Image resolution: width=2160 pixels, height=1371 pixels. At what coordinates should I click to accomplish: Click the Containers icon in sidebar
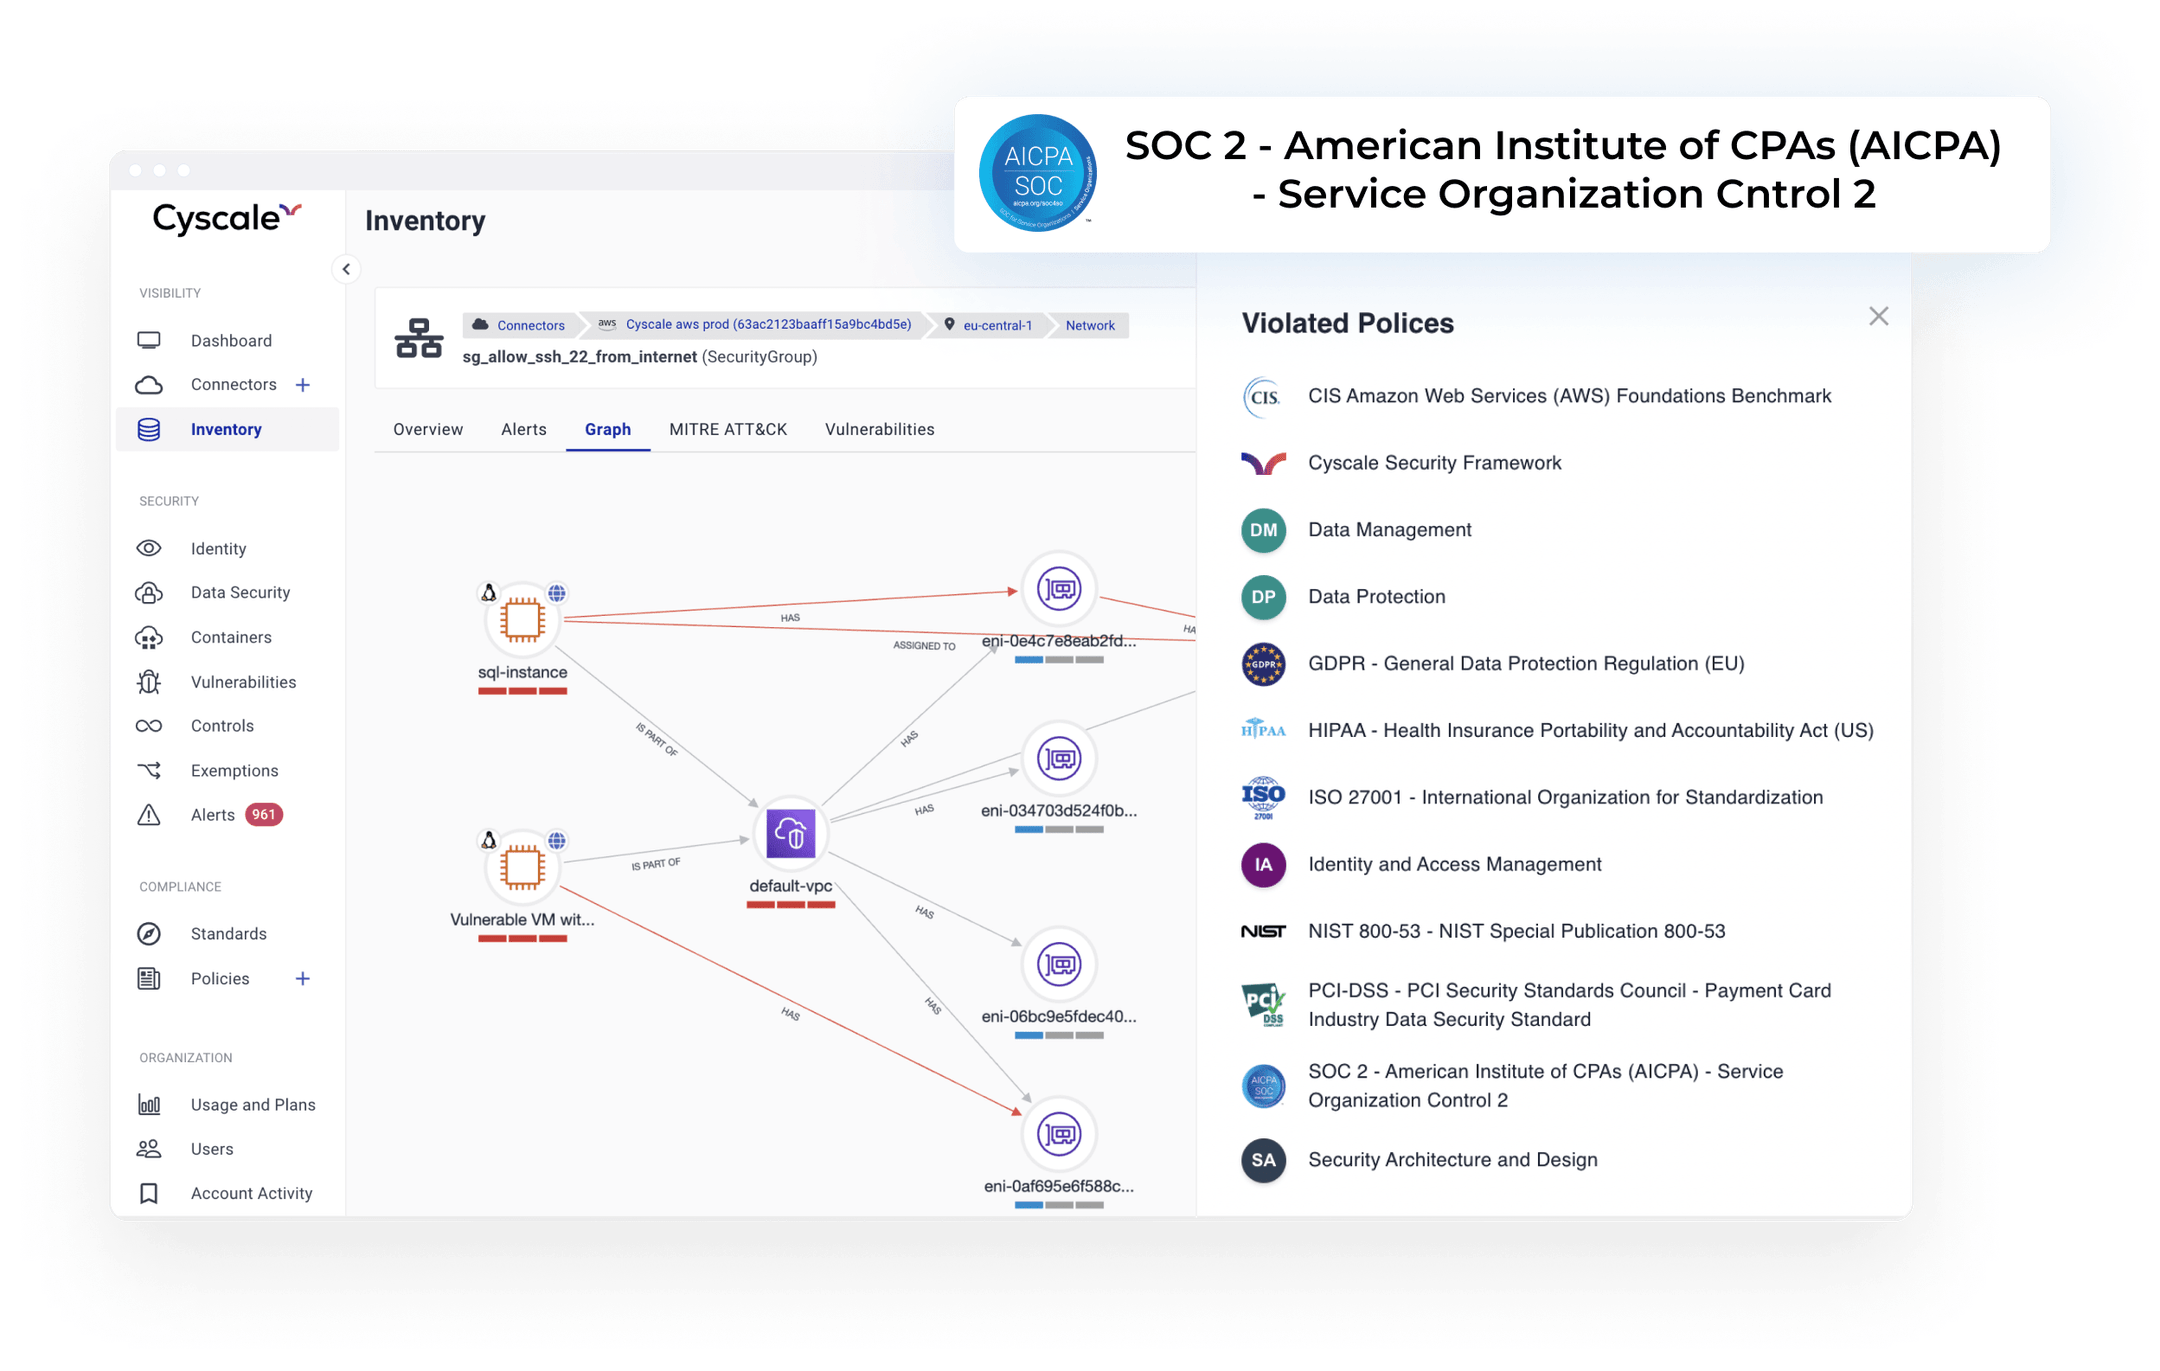[149, 637]
